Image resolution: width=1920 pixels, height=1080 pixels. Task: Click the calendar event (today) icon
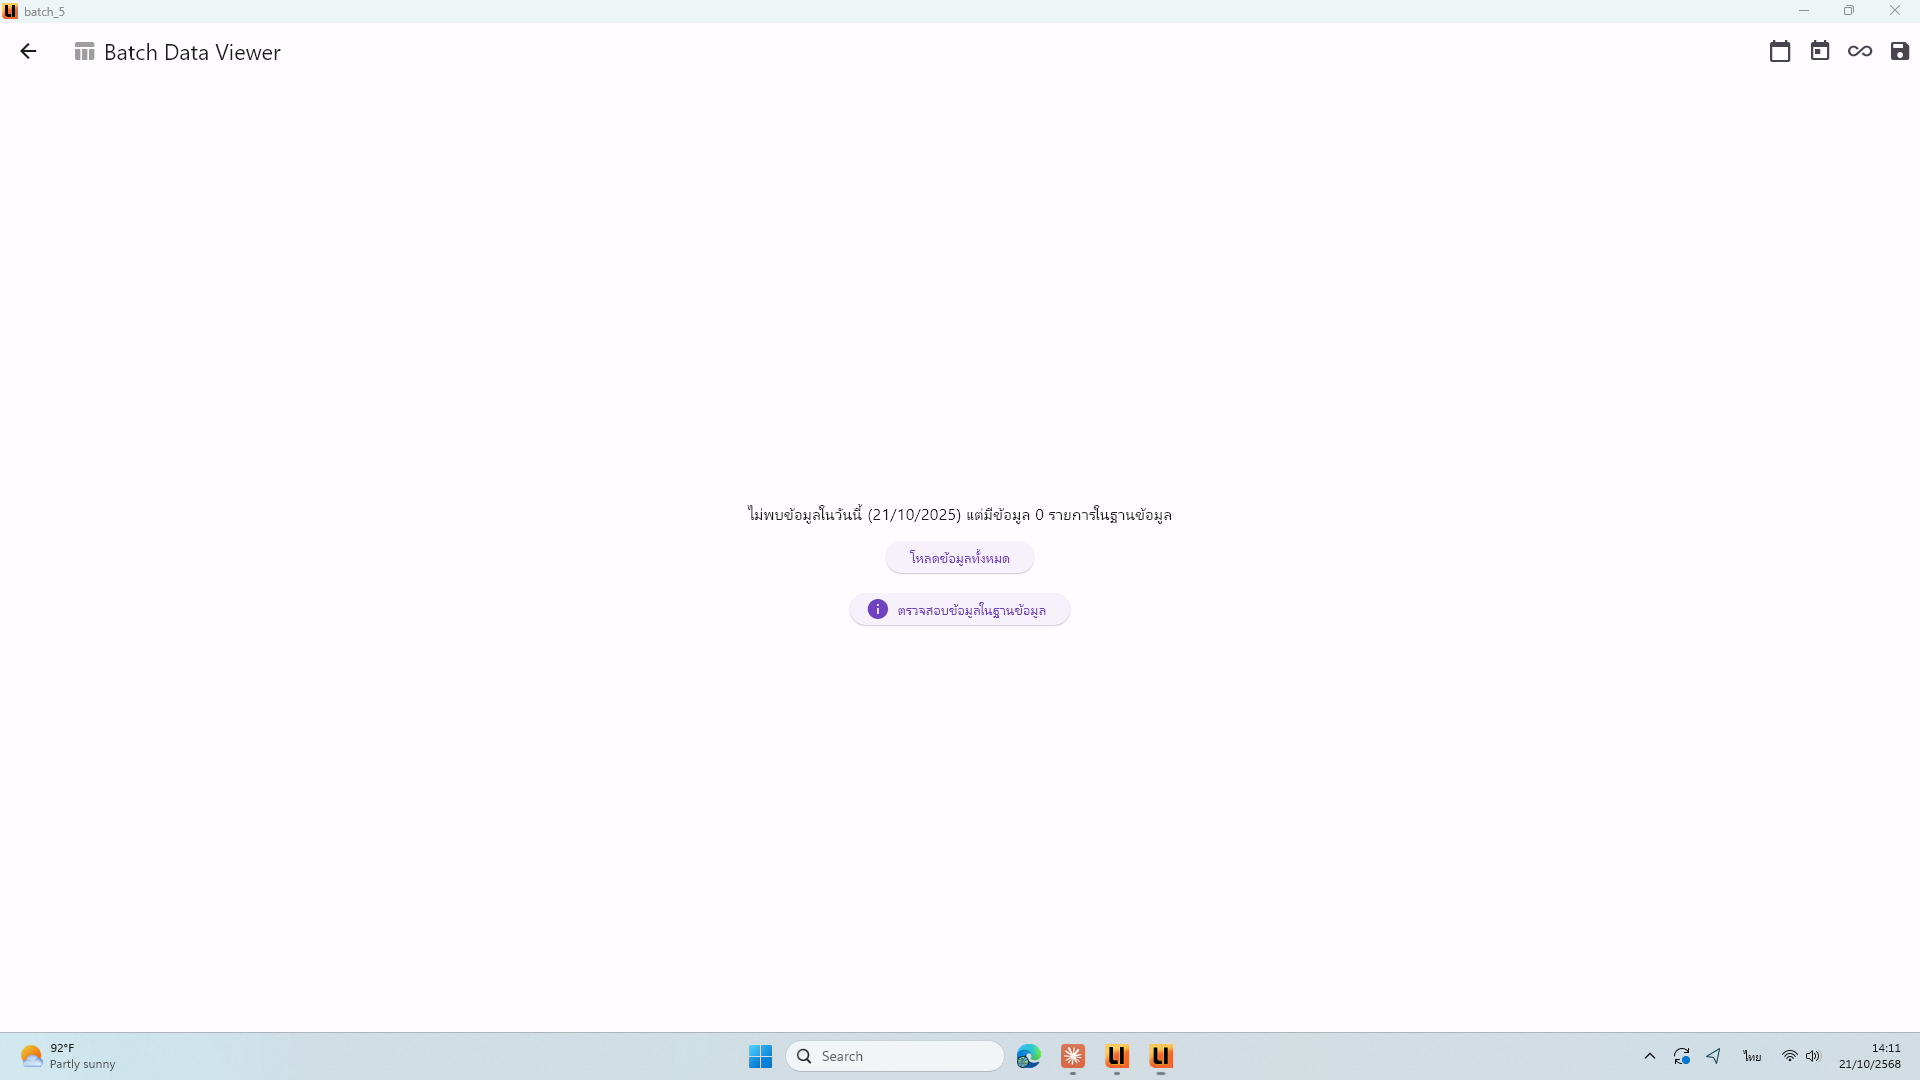pos(1820,52)
